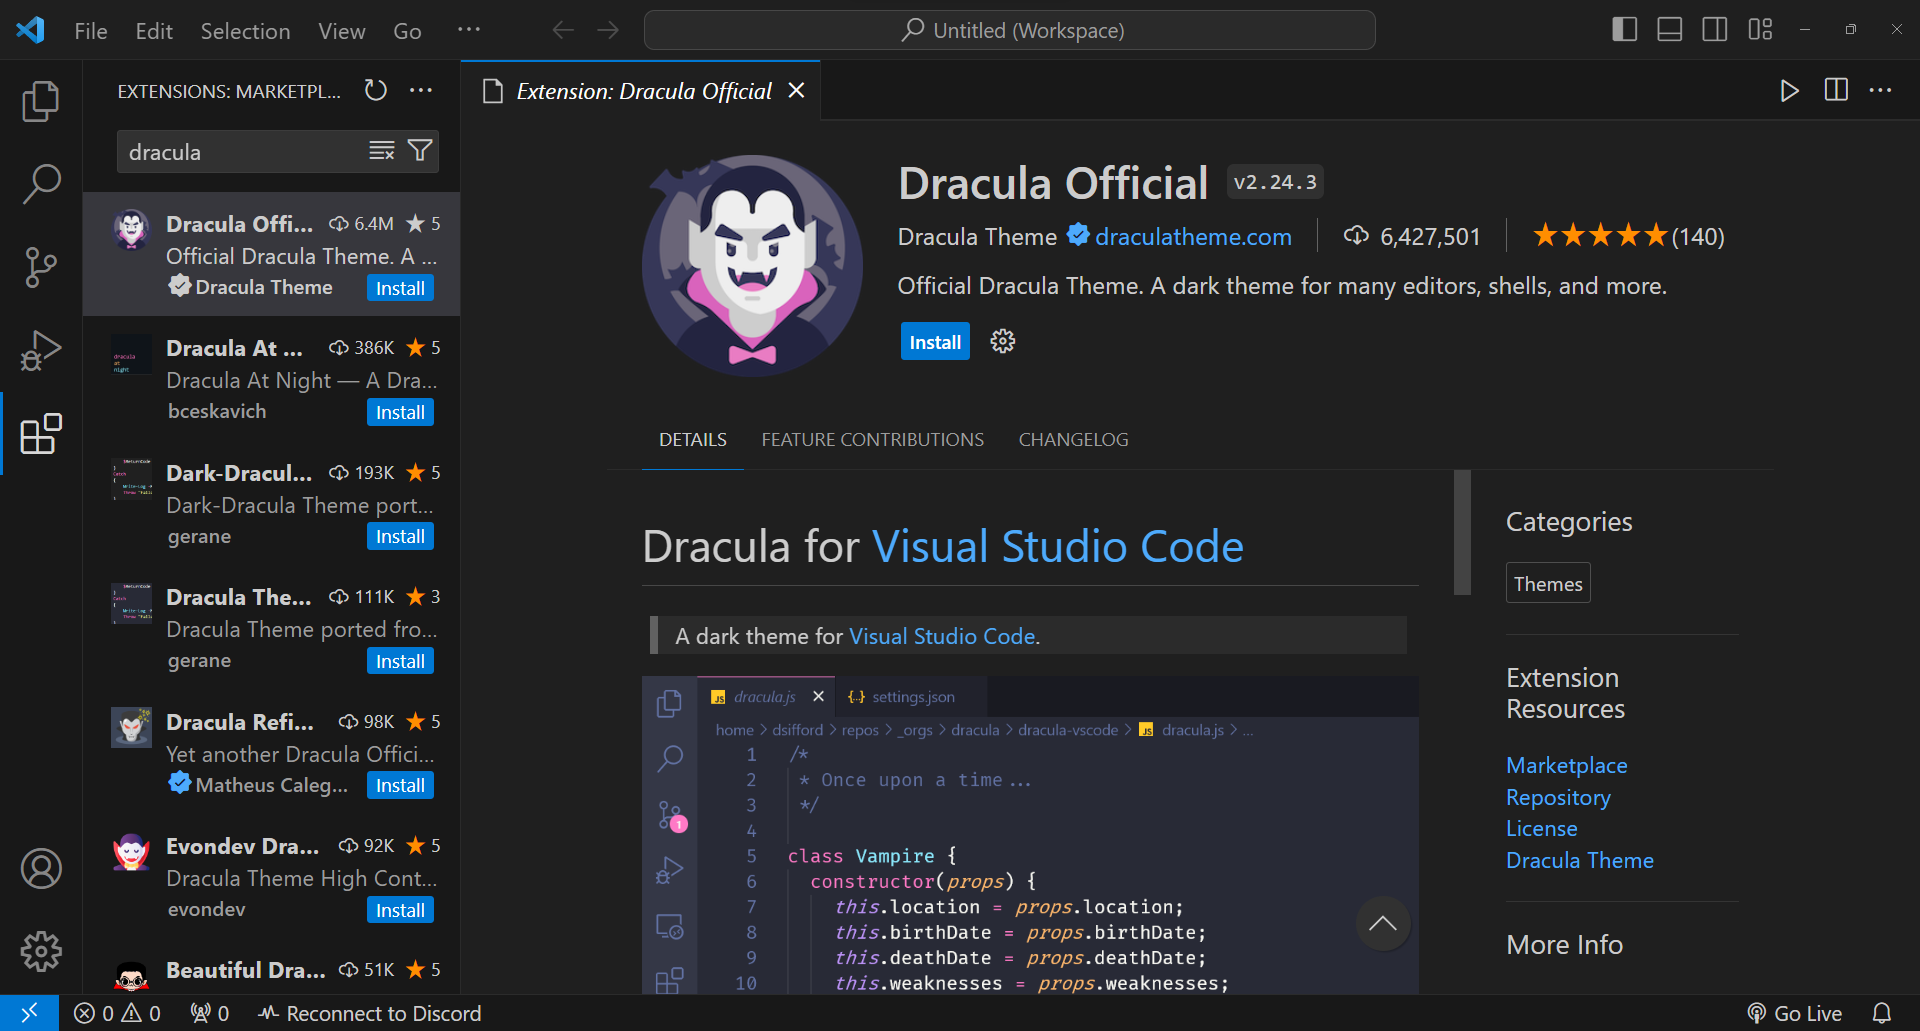Install the 111K Dracula Theme by gerane

(x=400, y=662)
